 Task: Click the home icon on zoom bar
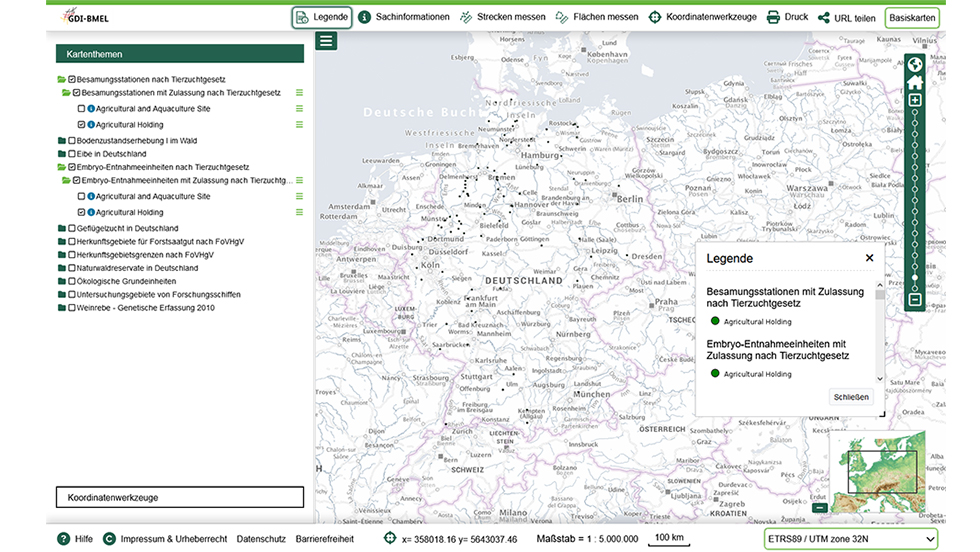pyautogui.click(x=914, y=83)
